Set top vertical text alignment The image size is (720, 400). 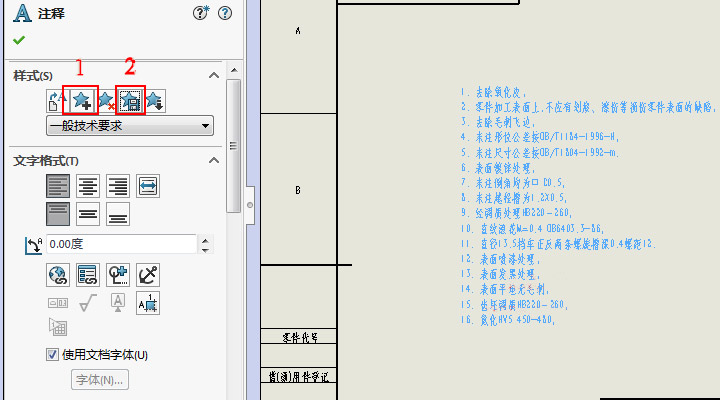point(58,214)
